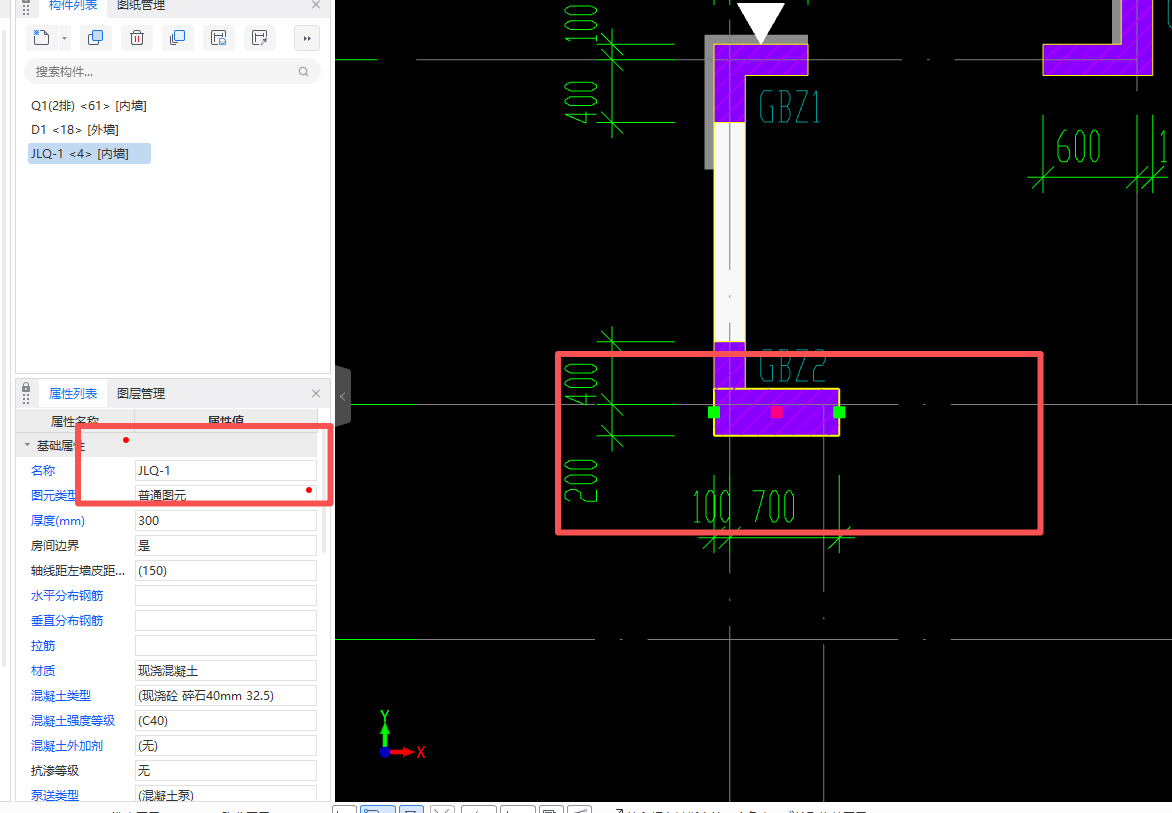Screen dimensions: 1172x813
Task: Open 抗渗等级 value 无
Action: tap(226, 770)
